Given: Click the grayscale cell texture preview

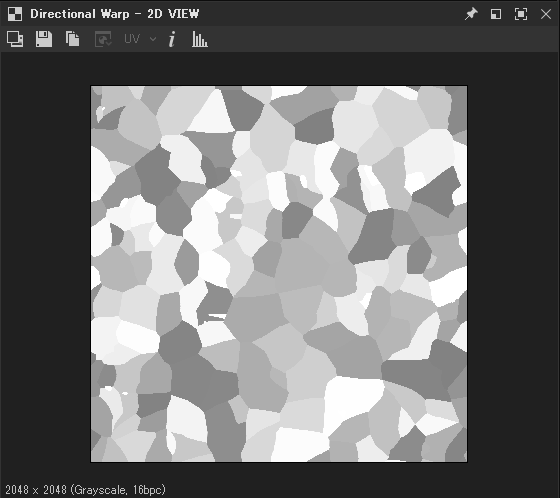Looking at the screenshot, I should coord(279,274).
